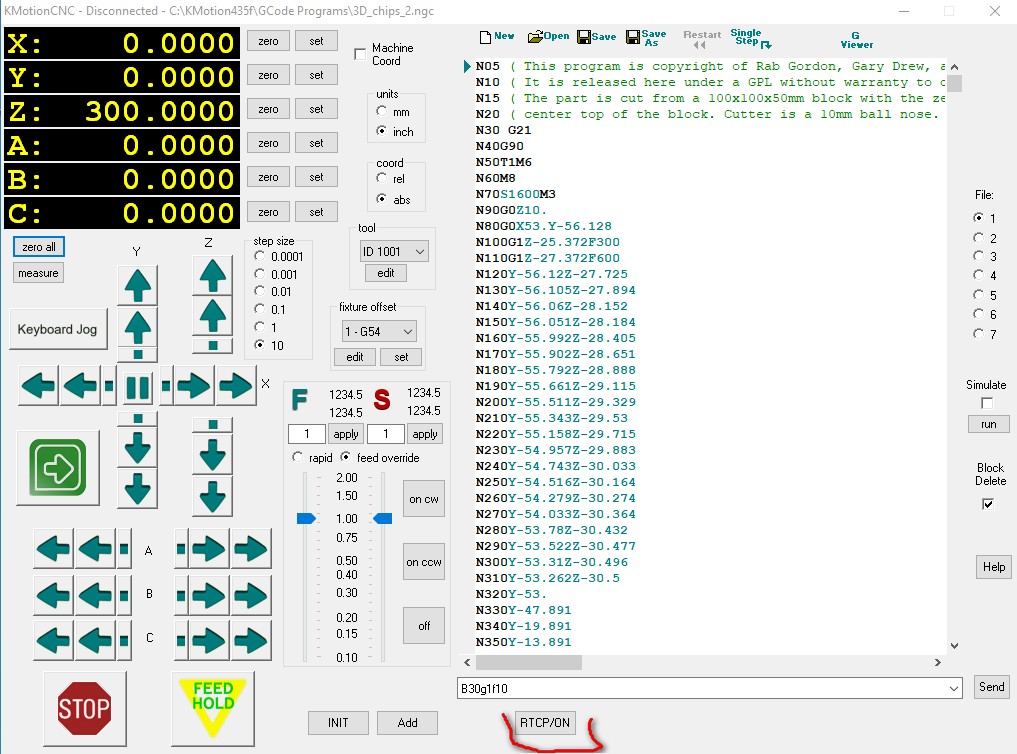Open the G Viewer

click(x=856, y=39)
